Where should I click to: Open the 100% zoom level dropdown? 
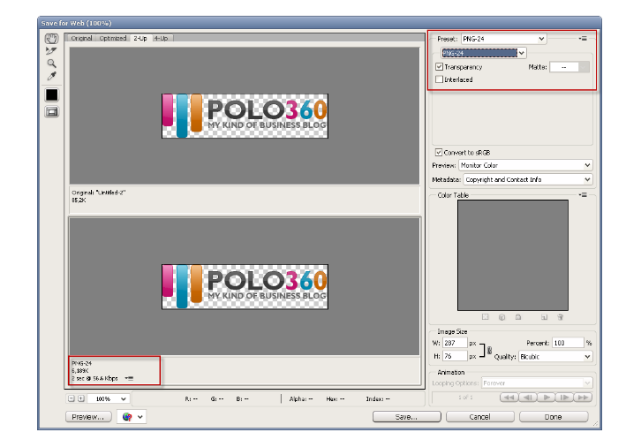coord(108,398)
